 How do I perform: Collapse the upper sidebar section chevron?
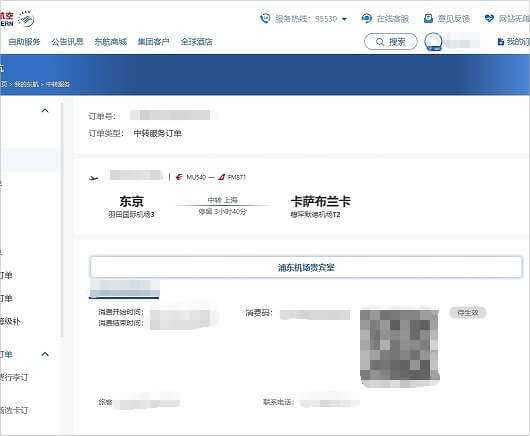[45, 111]
